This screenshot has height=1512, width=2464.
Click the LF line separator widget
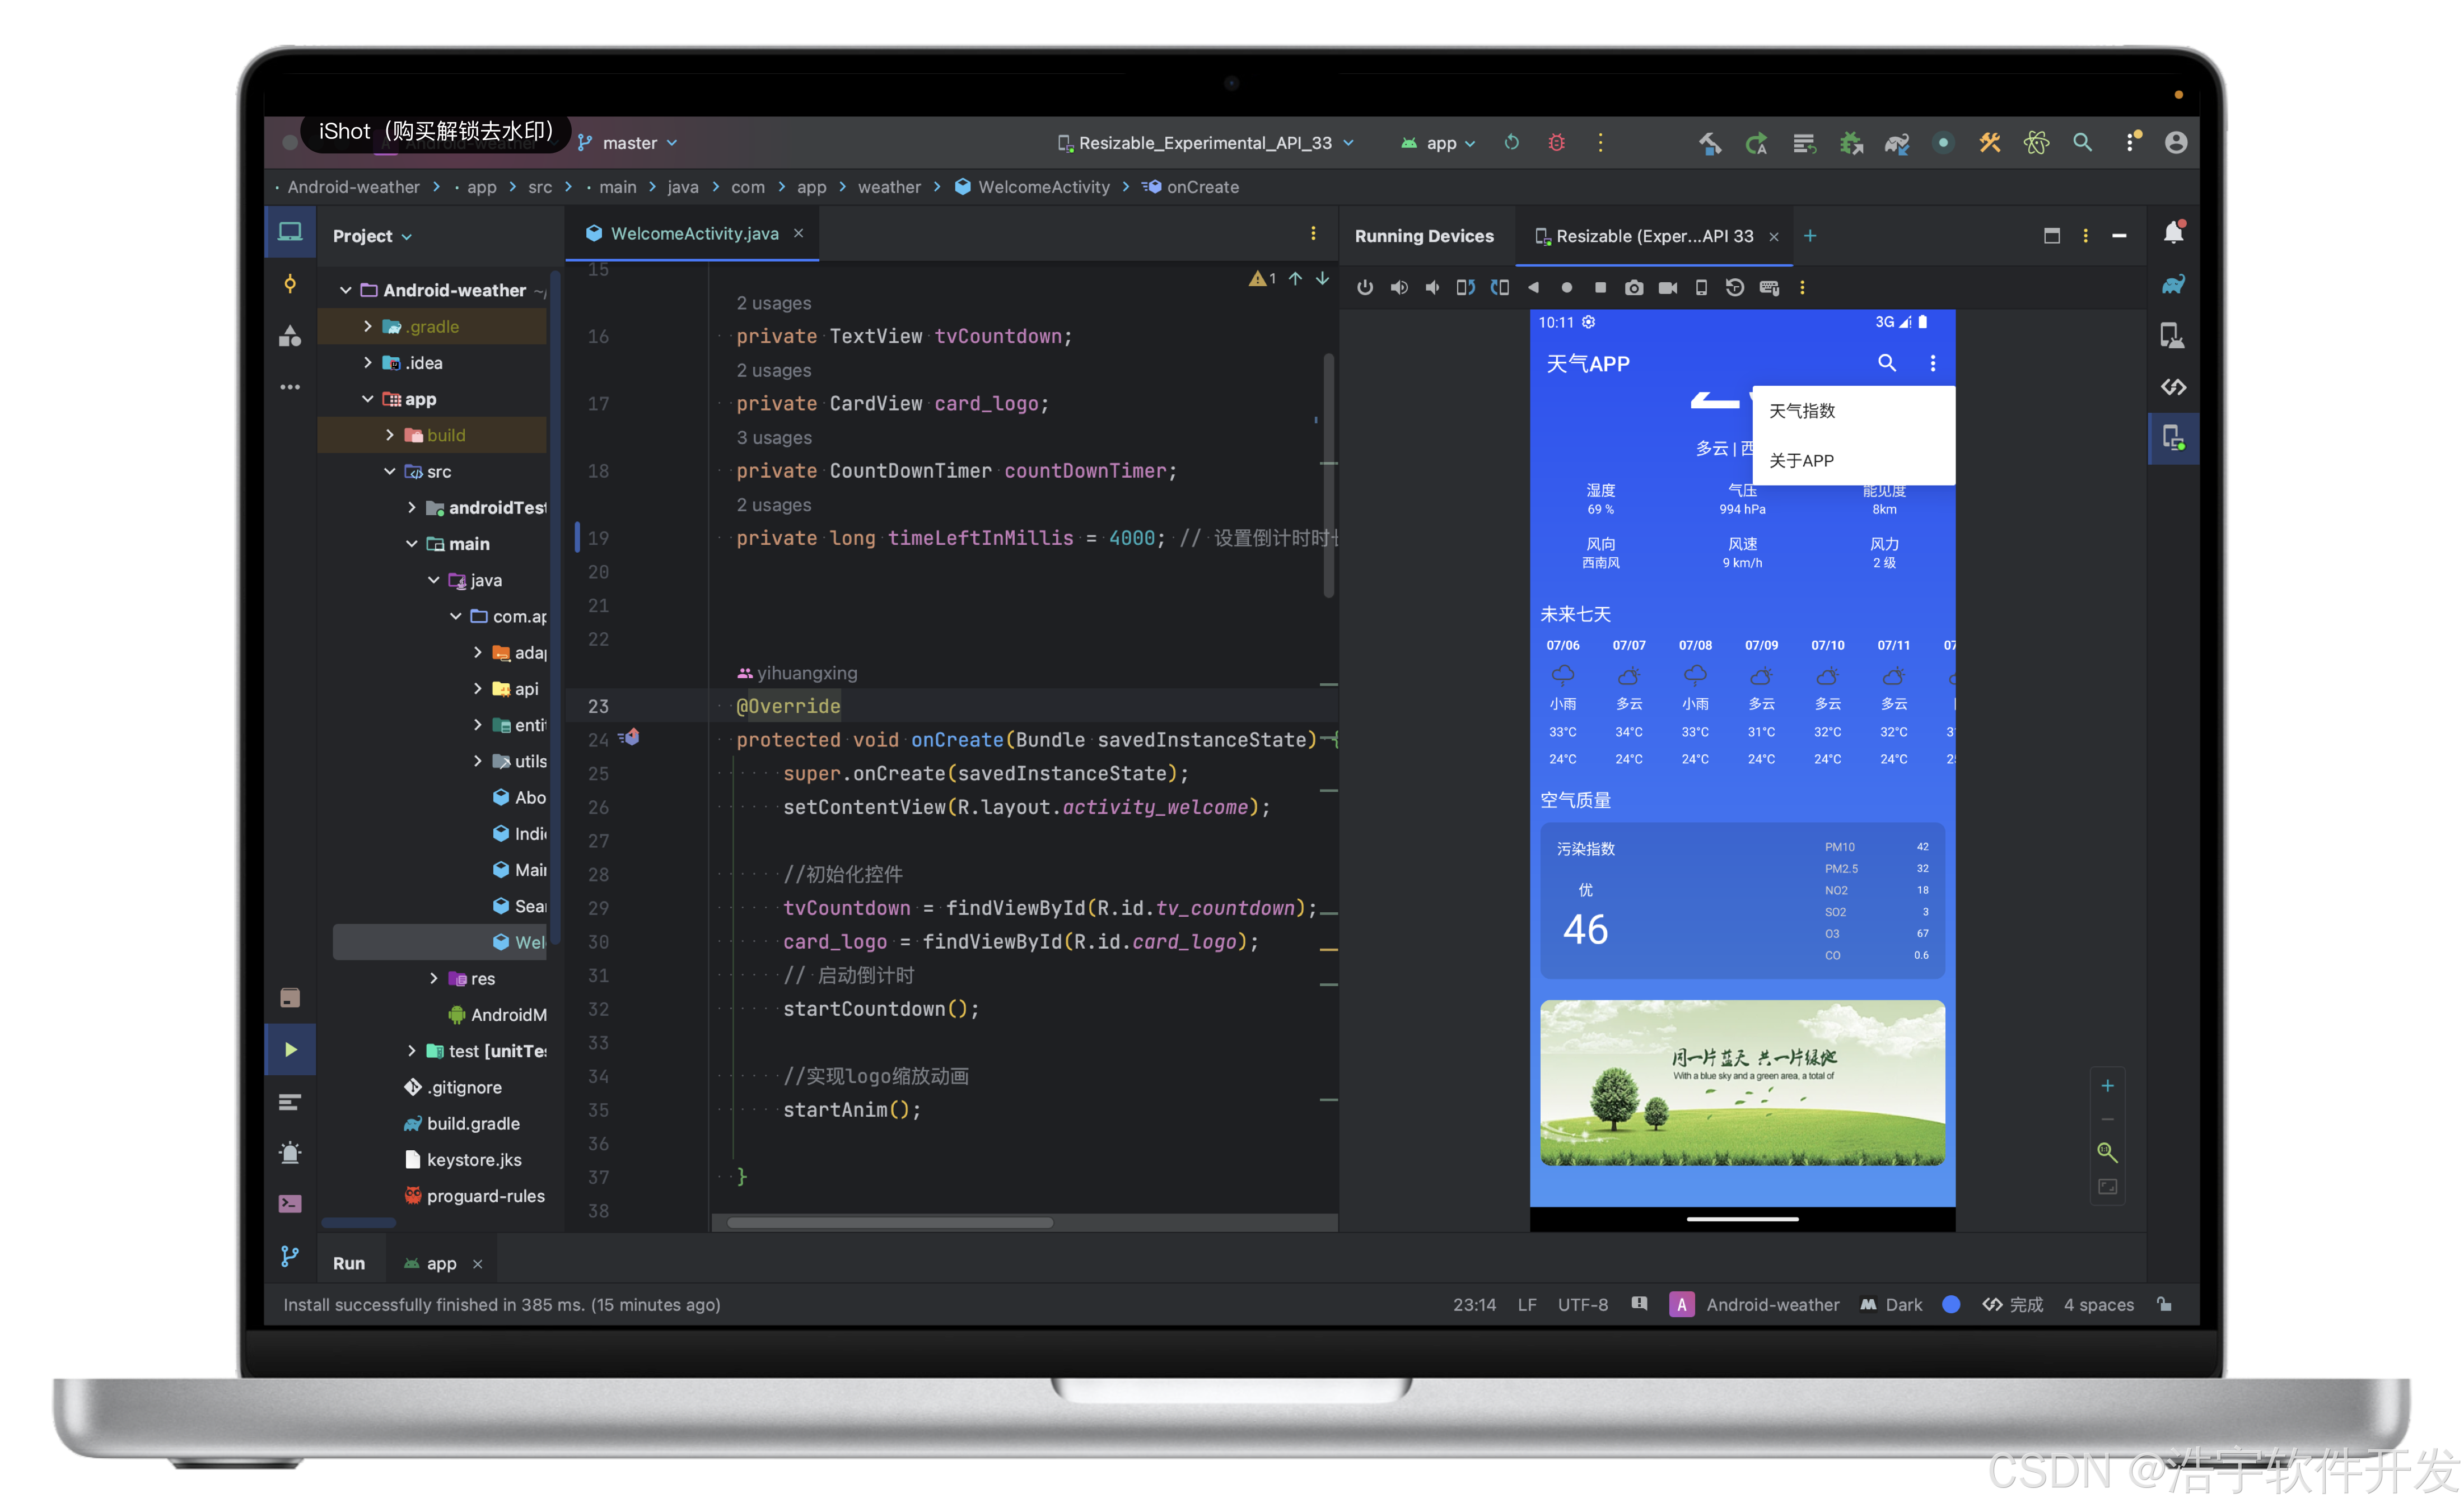click(x=1527, y=1305)
